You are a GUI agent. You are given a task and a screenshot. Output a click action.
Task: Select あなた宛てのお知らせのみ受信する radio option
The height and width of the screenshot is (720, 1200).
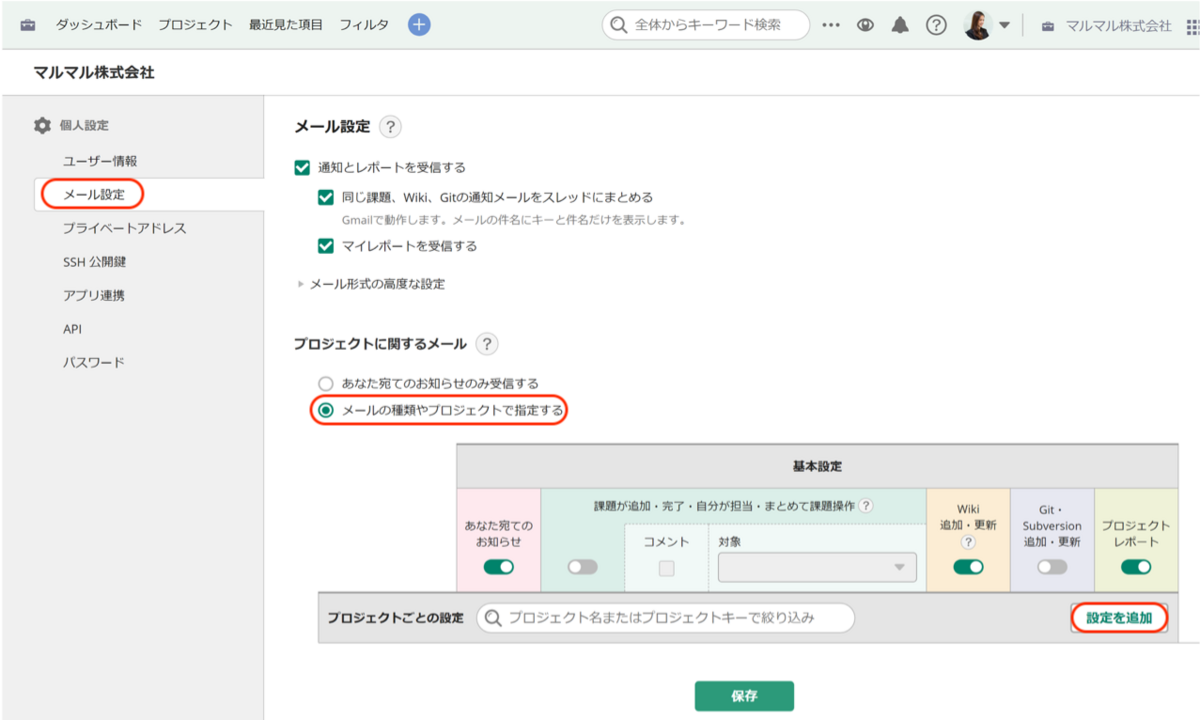(325, 383)
